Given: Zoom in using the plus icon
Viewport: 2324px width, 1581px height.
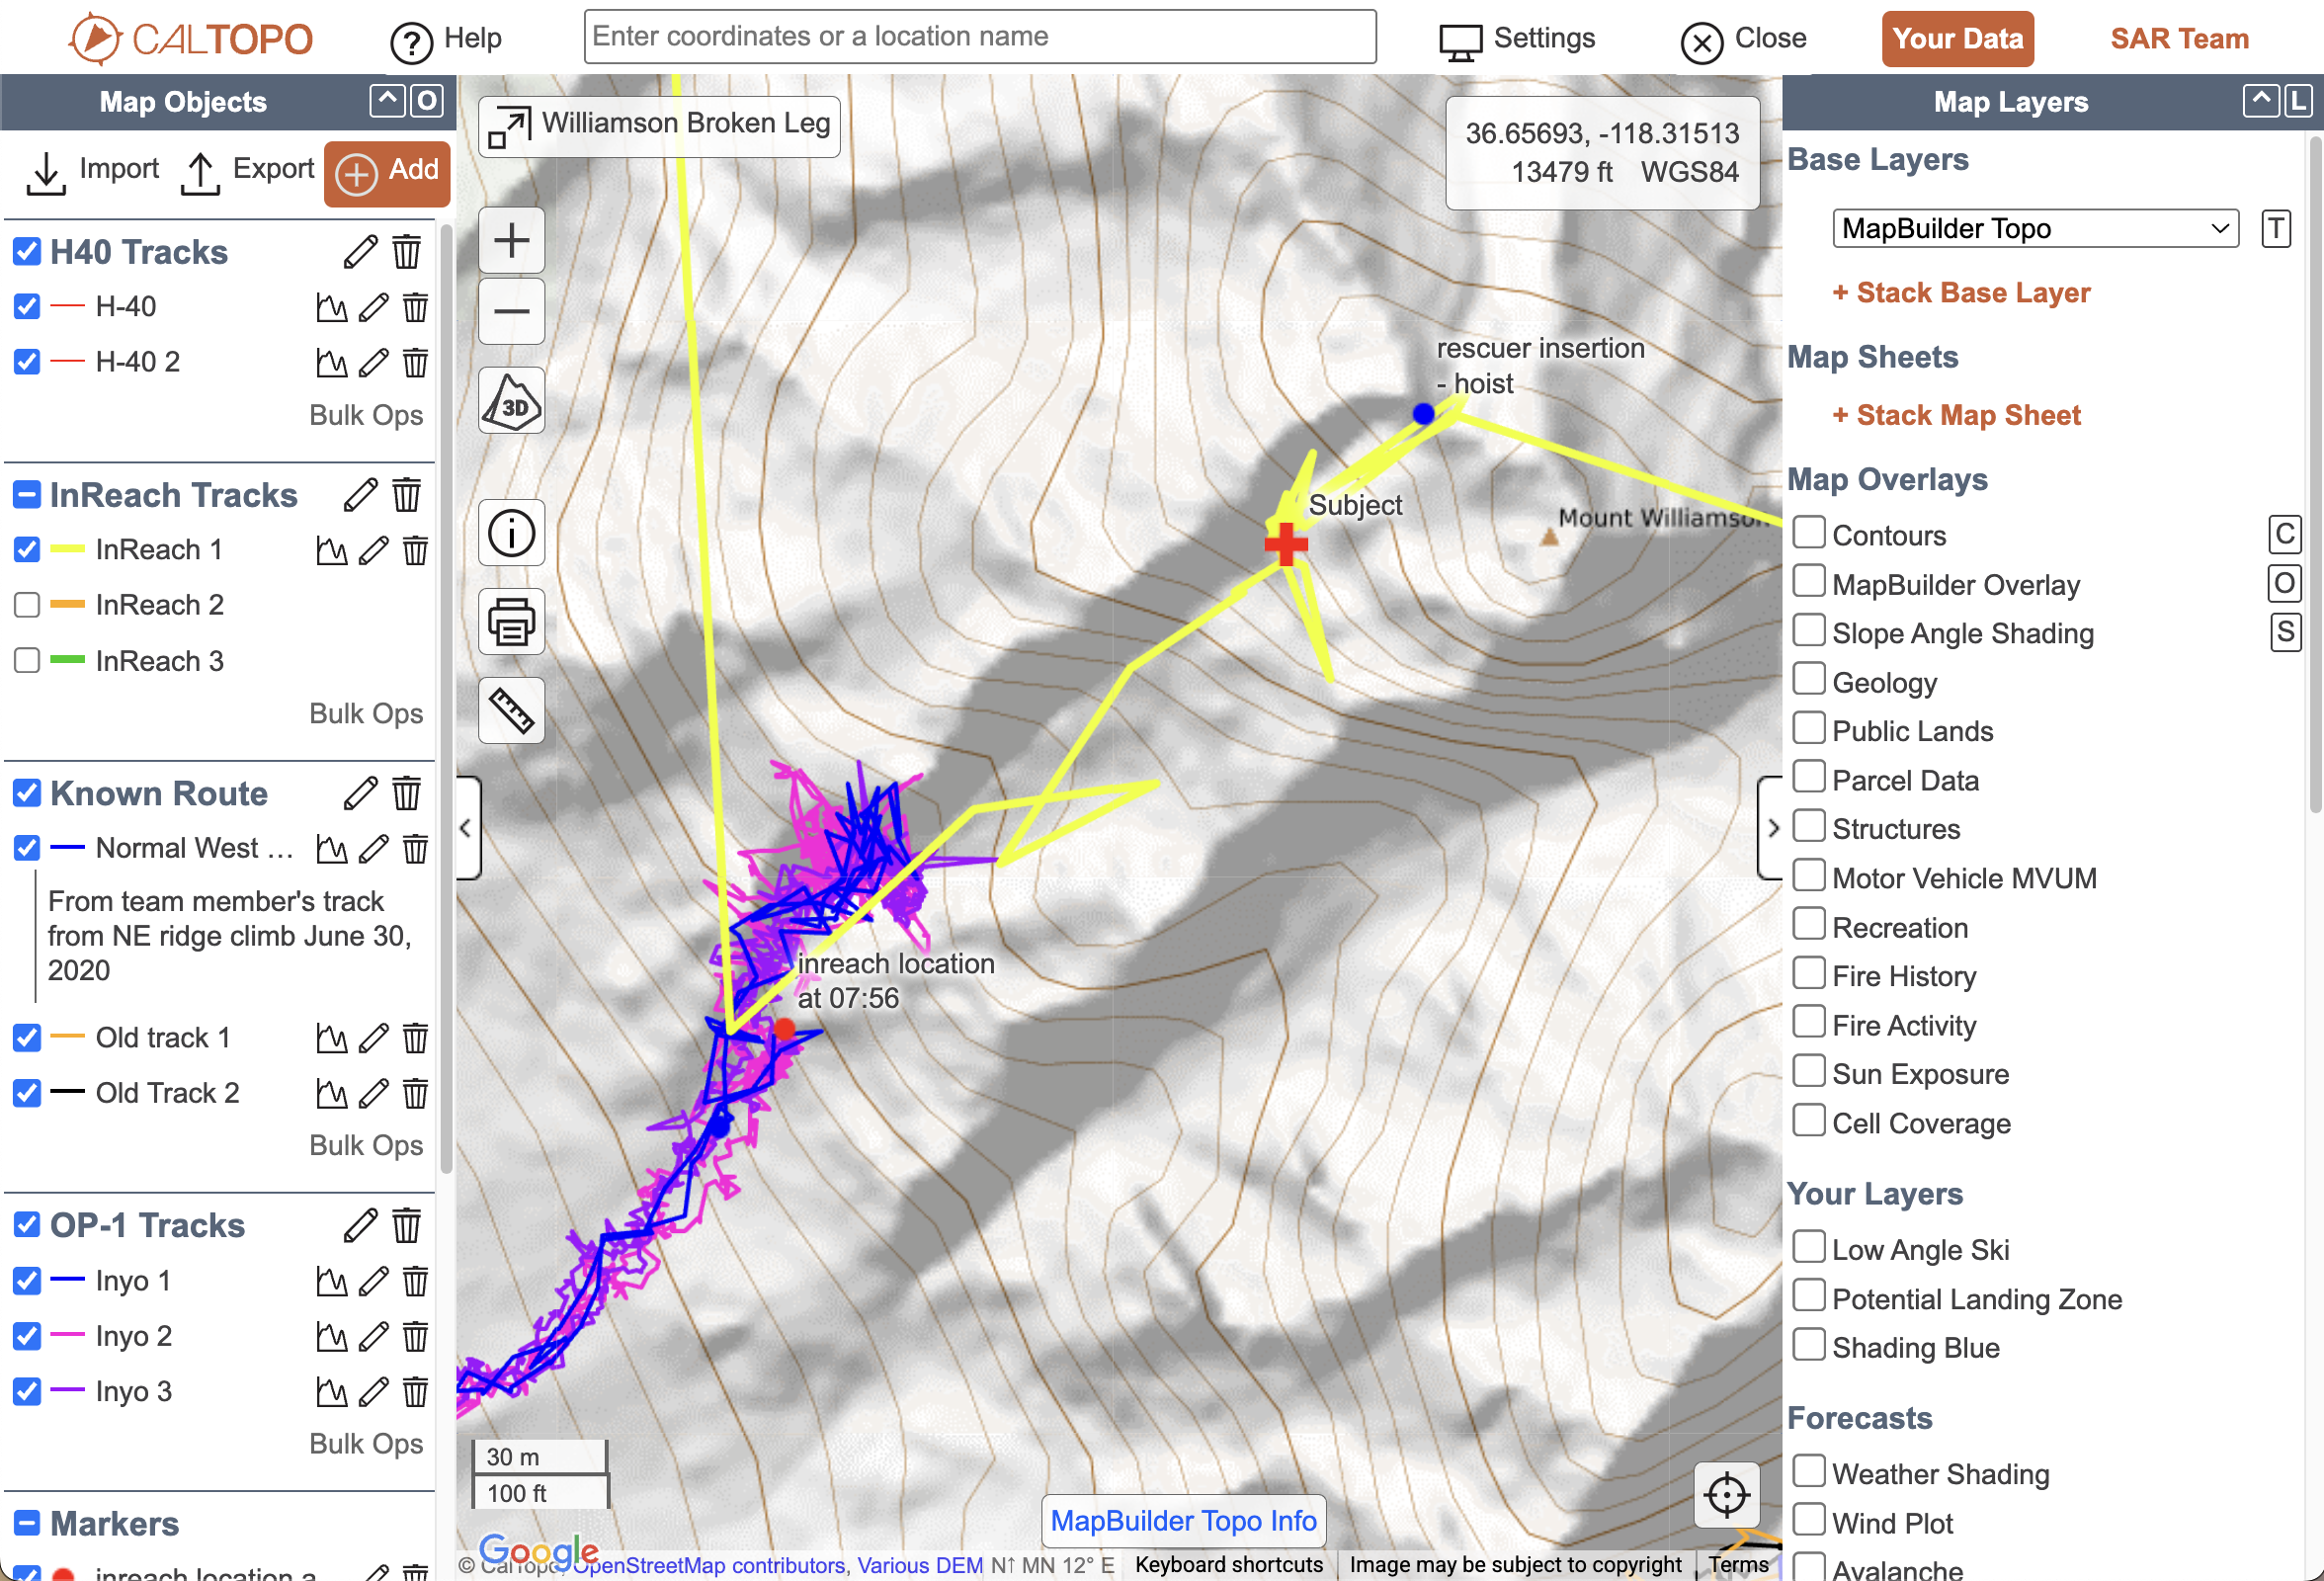Looking at the screenshot, I should (511, 239).
